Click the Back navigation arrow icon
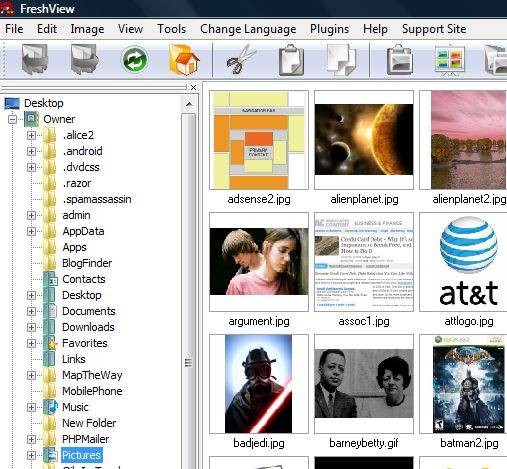Viewport: 507px width, 469px height. pos(35,60)
